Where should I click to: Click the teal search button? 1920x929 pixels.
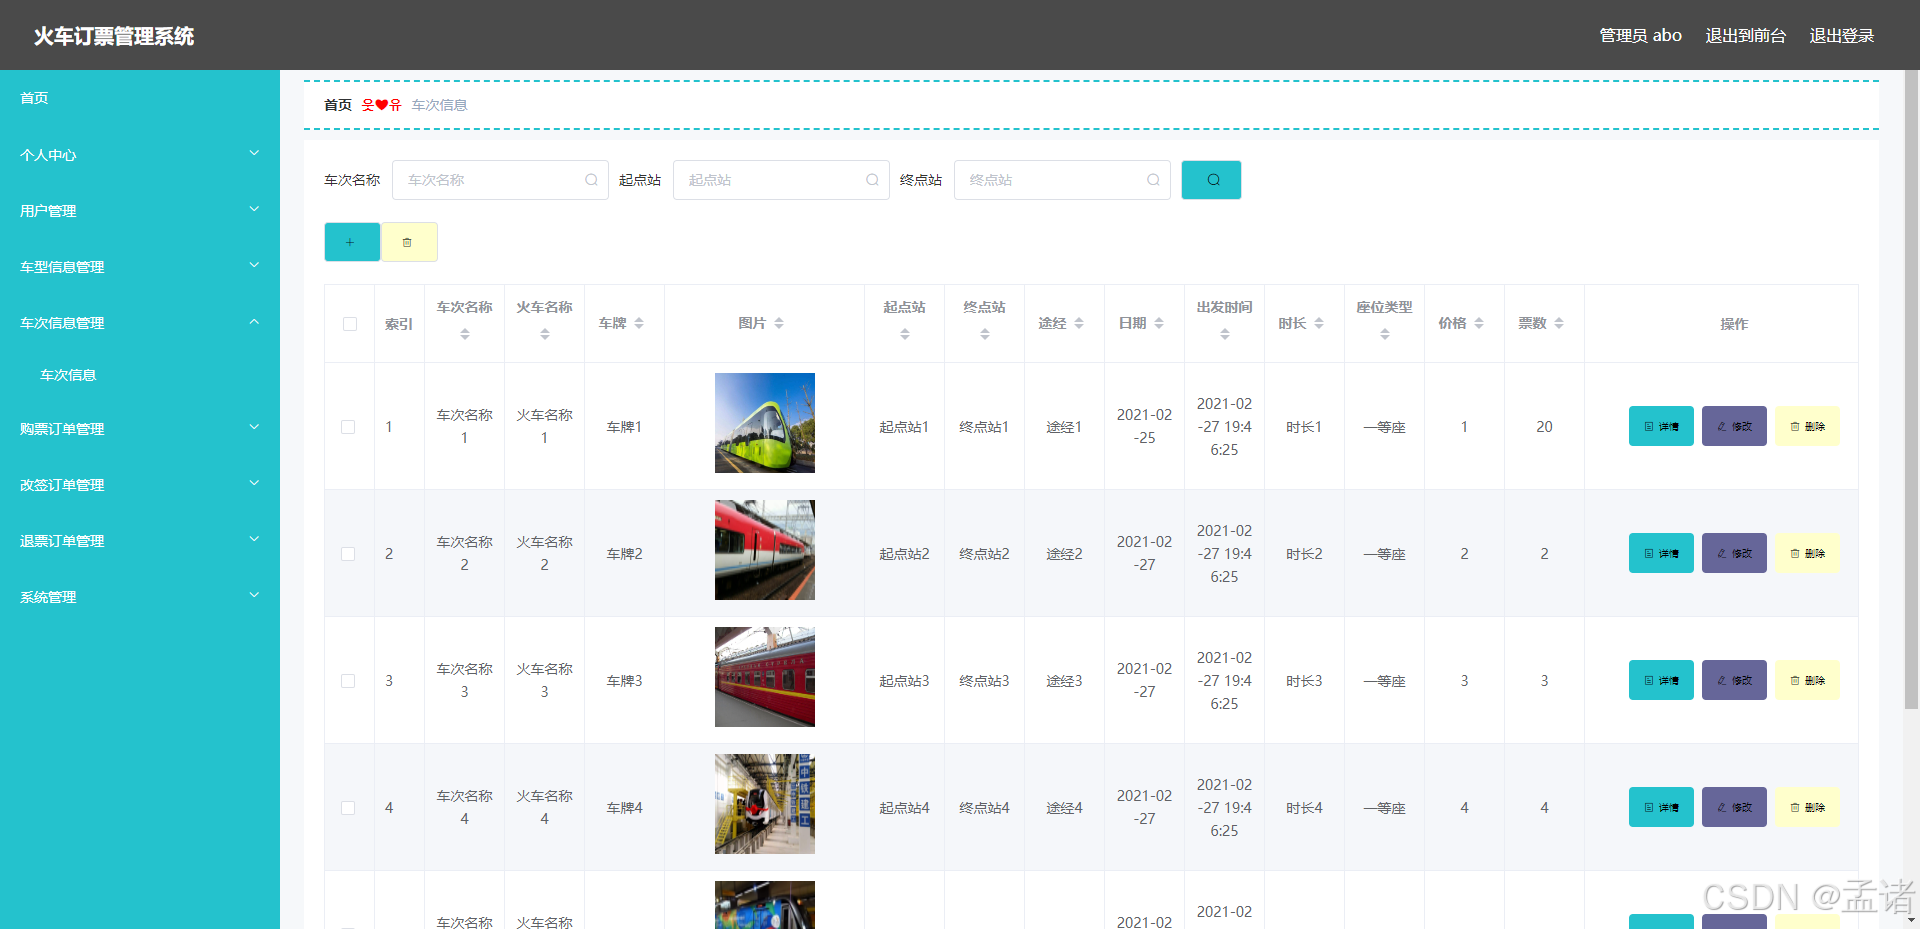point(1211,180)
